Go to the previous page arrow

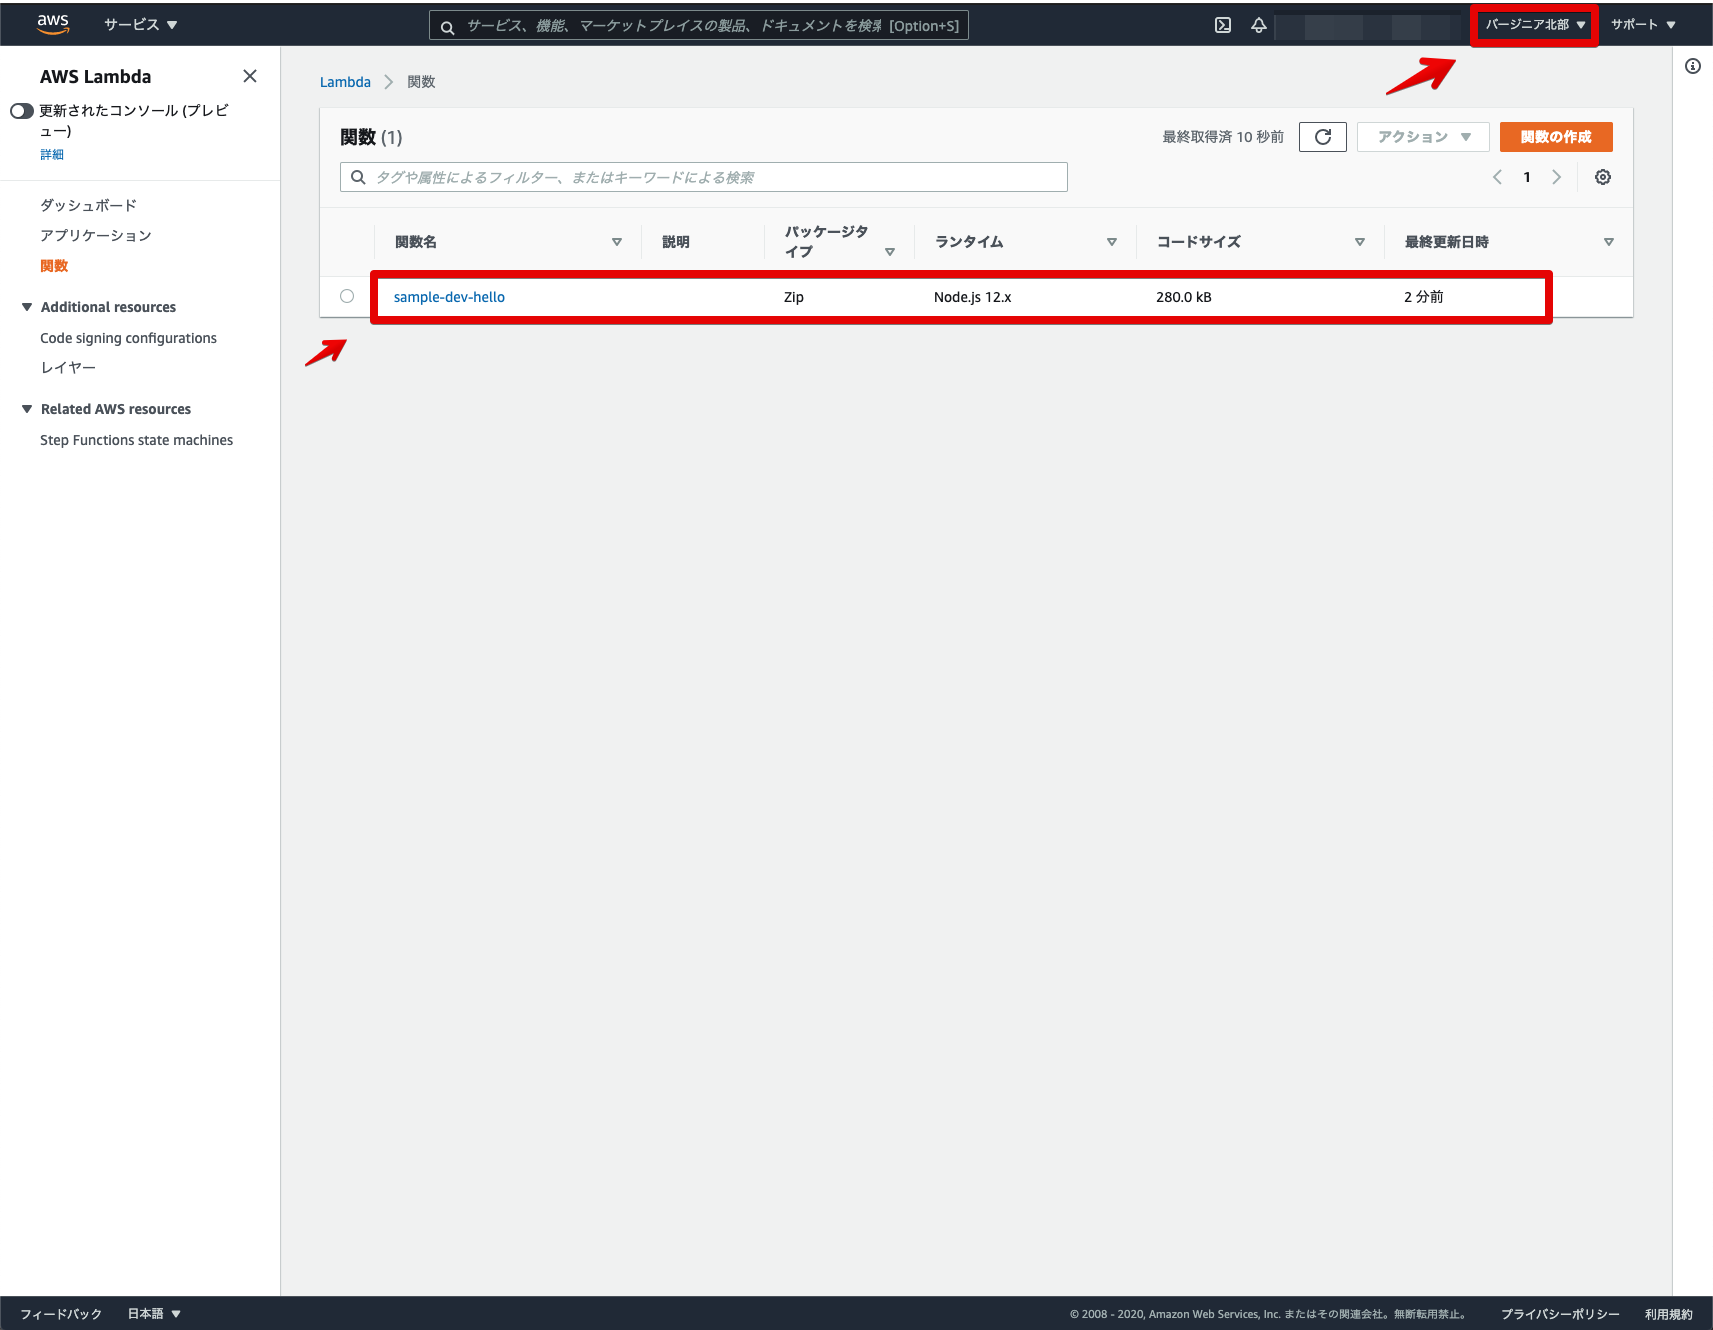tap(1497, 177)
